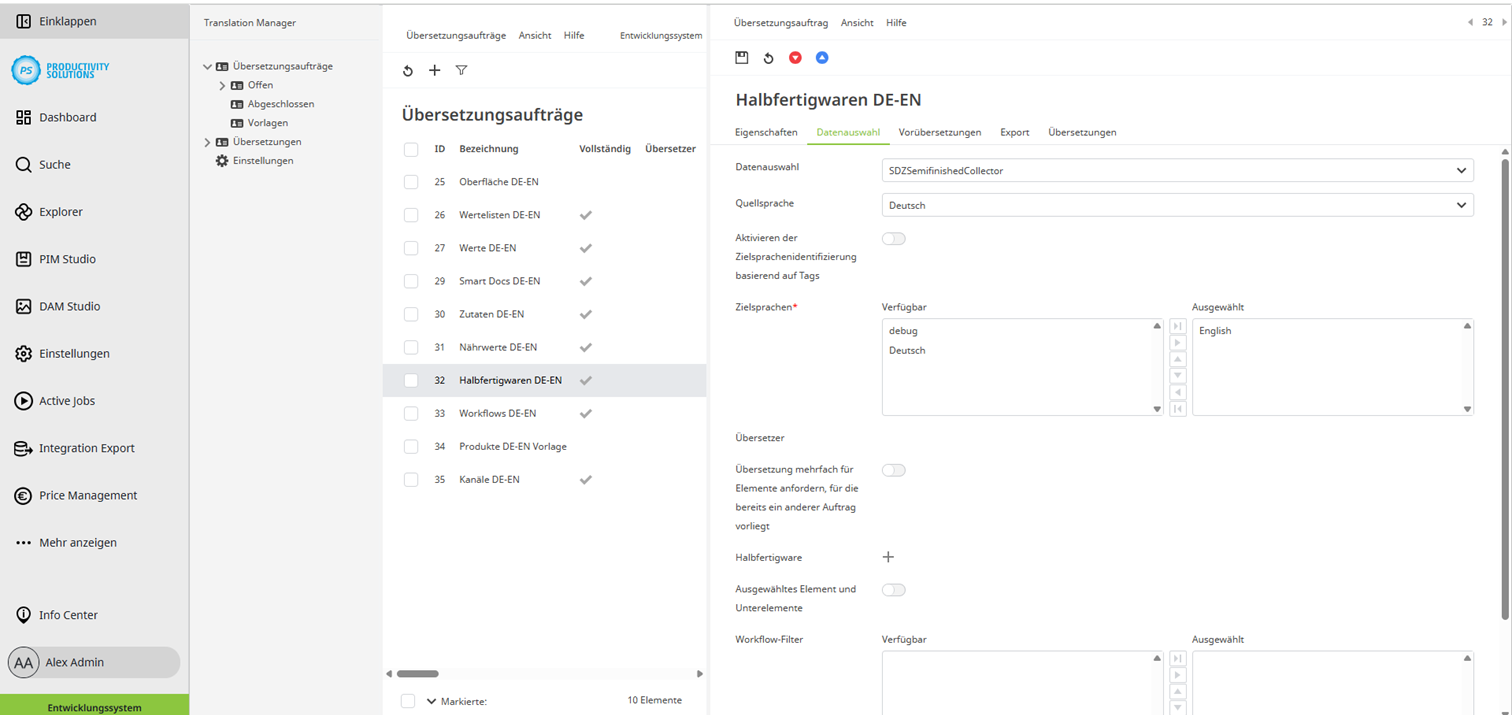Click the Refresh icon in the detail toolbar

(768, 57)
